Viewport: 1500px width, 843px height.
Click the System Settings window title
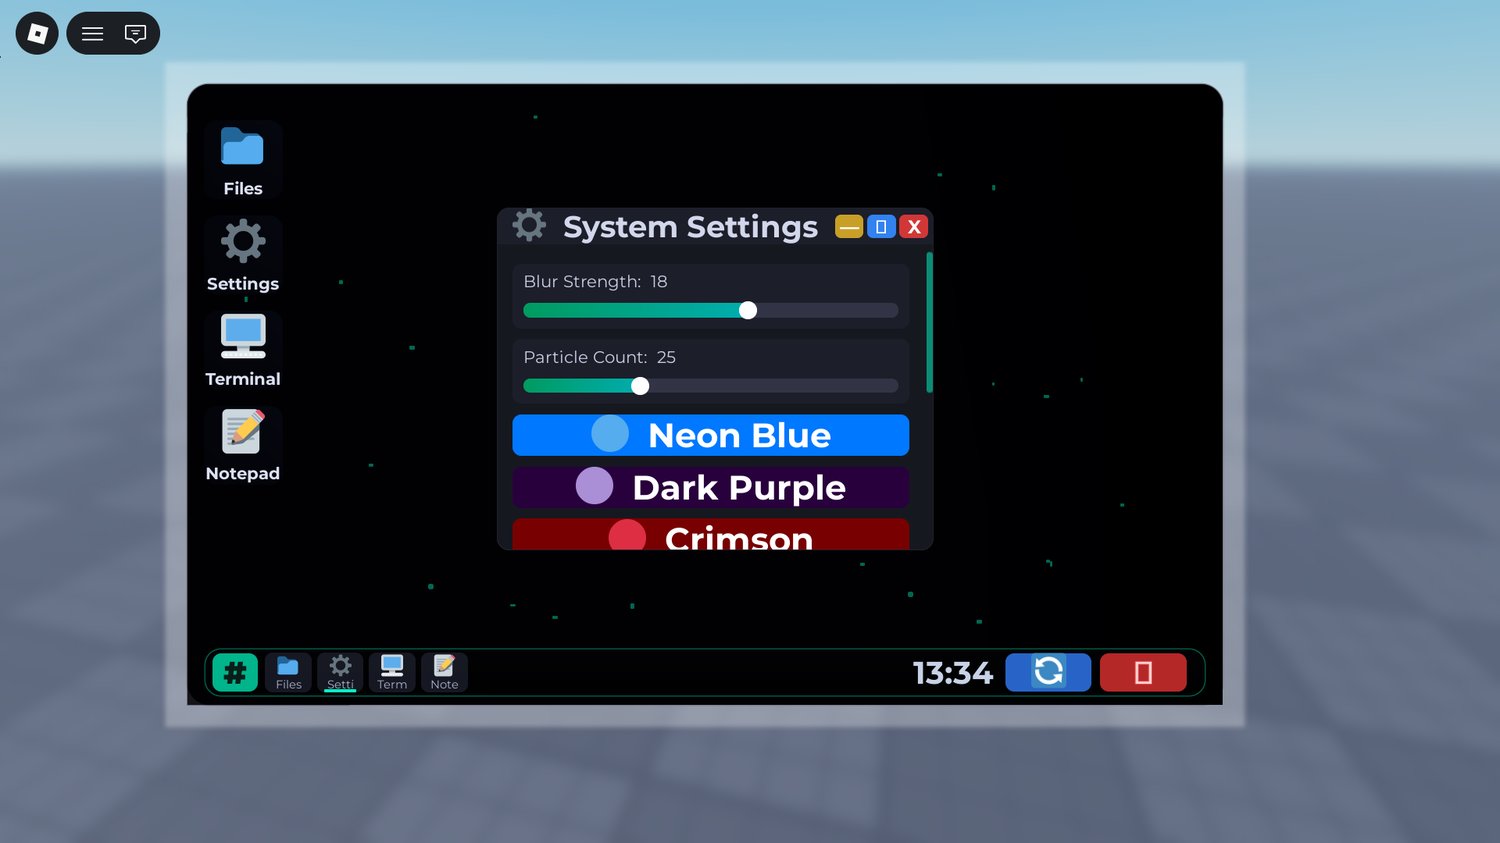point(690,227)
